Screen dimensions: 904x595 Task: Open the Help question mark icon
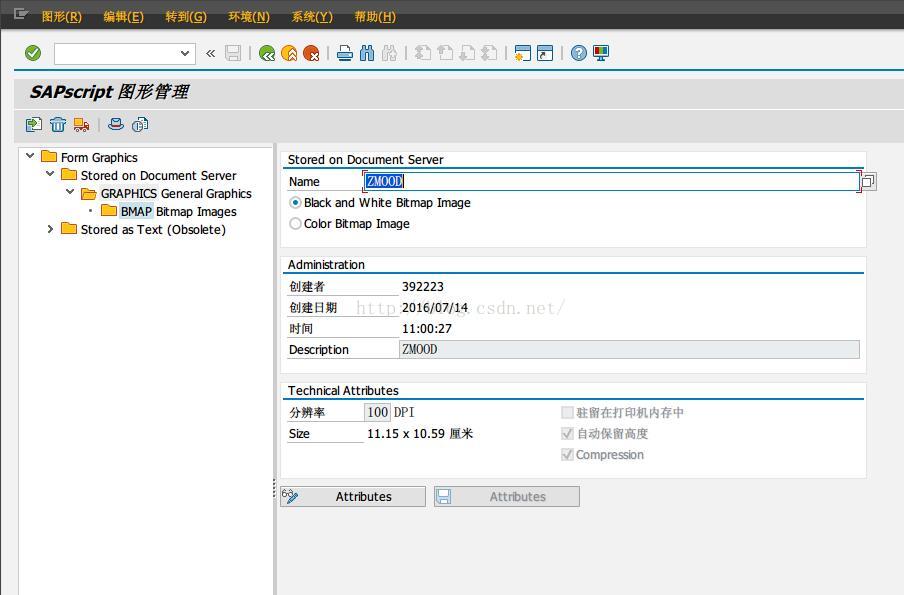pos(579,53)
